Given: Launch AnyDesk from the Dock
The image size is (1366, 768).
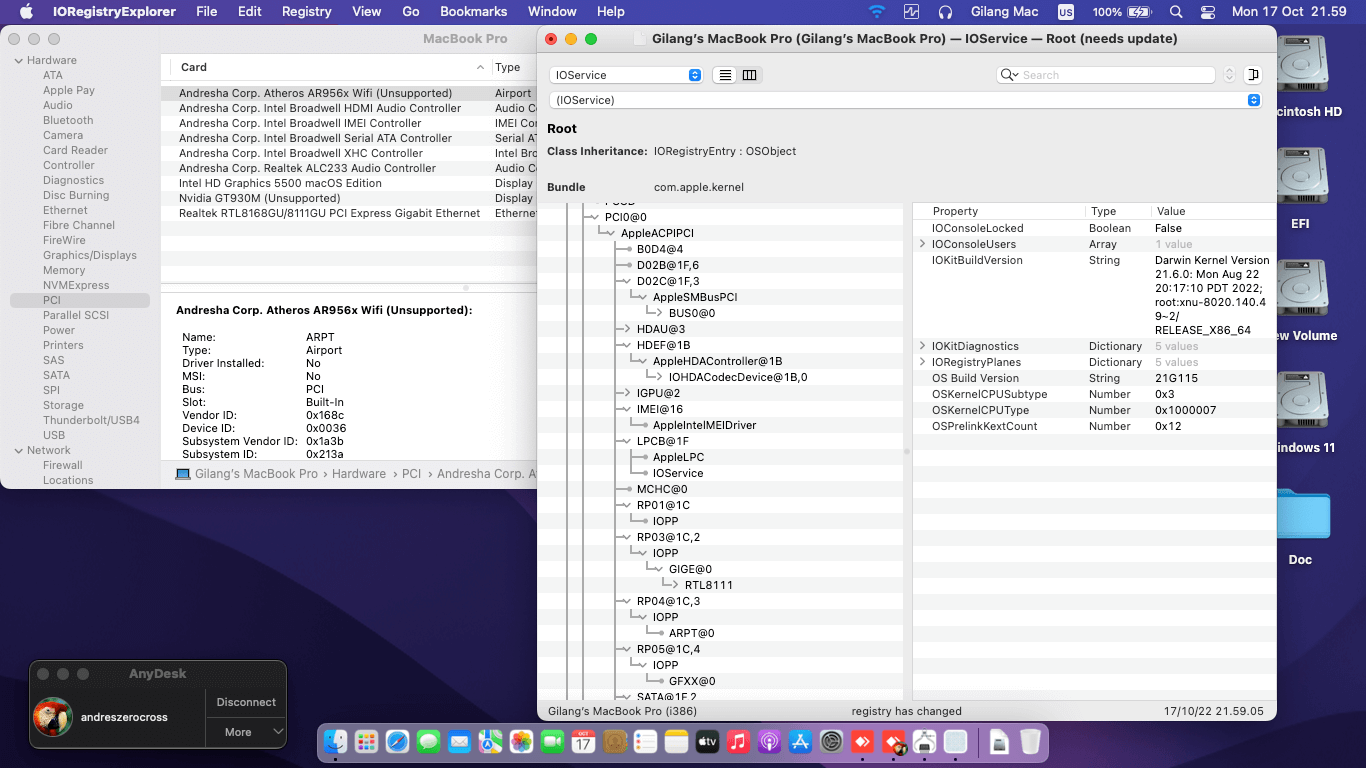Looking at the screenshot, I should pyautogui.click(x=862, y=742).
